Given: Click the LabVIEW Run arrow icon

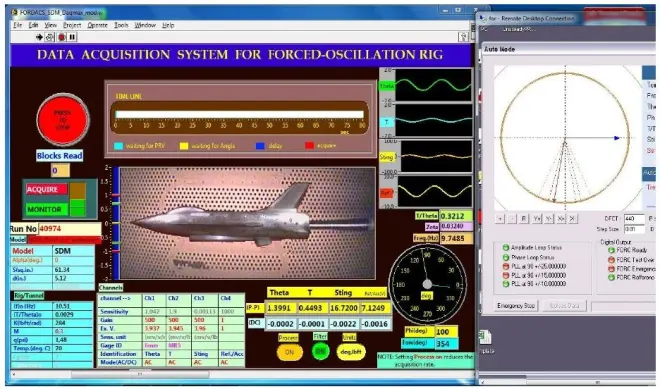Looking at the screenshot, I should [x=39, y=37].
